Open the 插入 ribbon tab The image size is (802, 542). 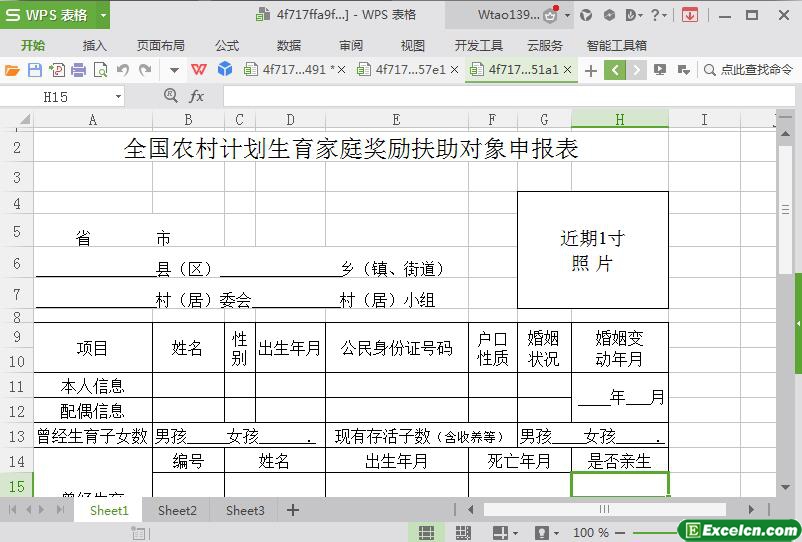94,45
